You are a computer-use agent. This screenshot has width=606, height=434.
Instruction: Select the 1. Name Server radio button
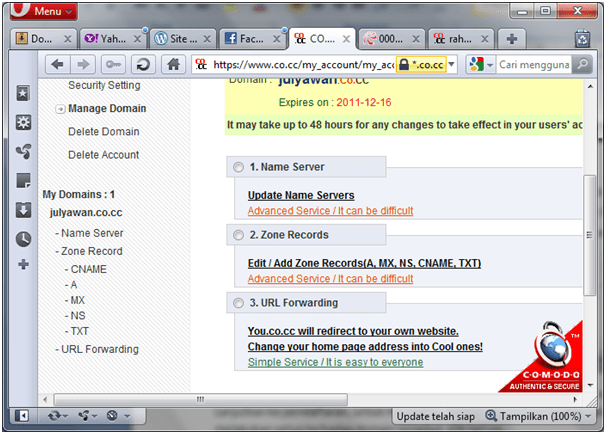pos(237,166)
